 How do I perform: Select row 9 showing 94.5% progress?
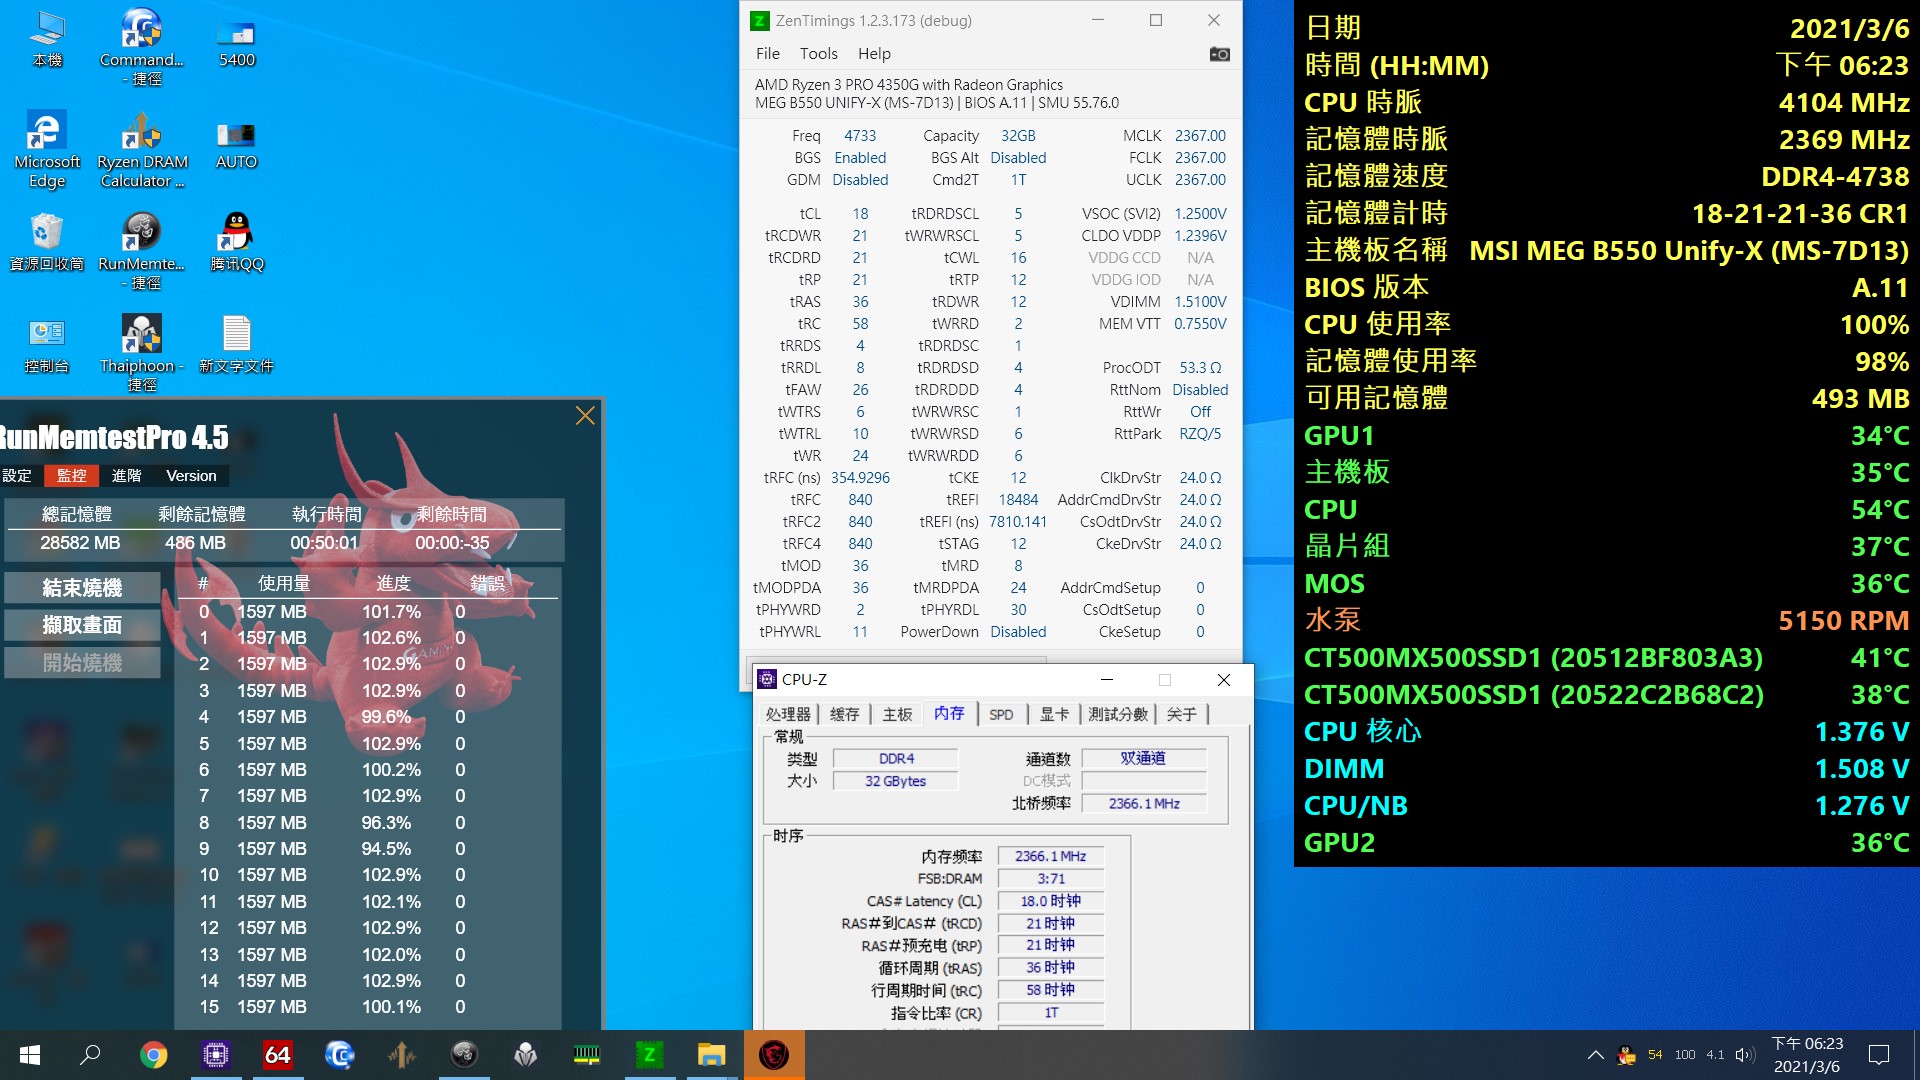coord(367,849)
